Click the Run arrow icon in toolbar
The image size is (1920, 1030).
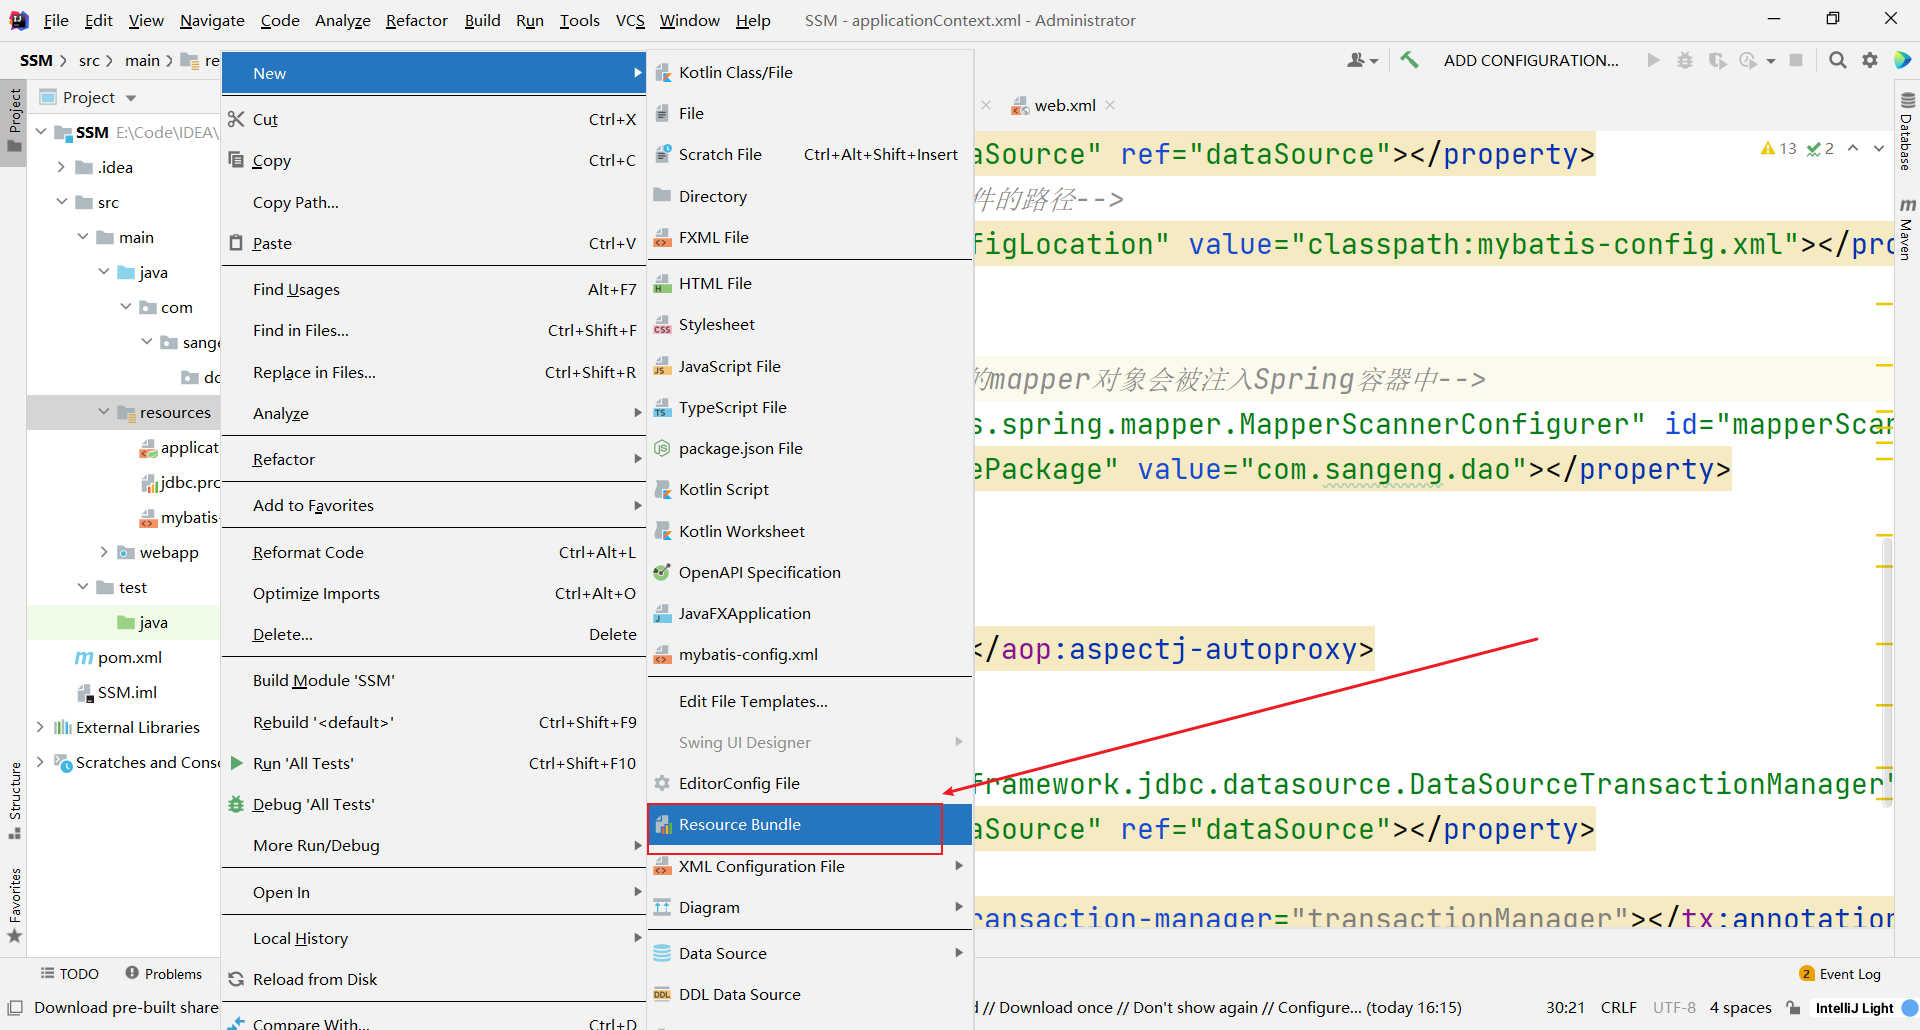click(x=1653, y=60)
